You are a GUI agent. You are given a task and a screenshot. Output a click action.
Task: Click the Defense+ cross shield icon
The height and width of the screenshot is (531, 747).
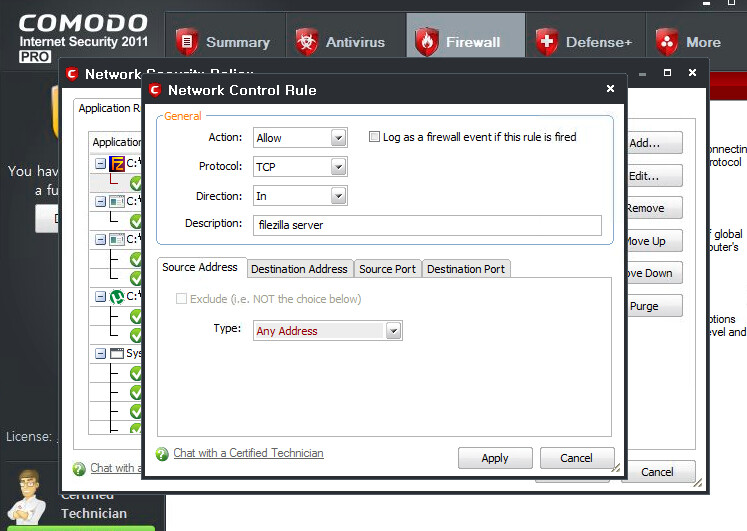[547, 42]
